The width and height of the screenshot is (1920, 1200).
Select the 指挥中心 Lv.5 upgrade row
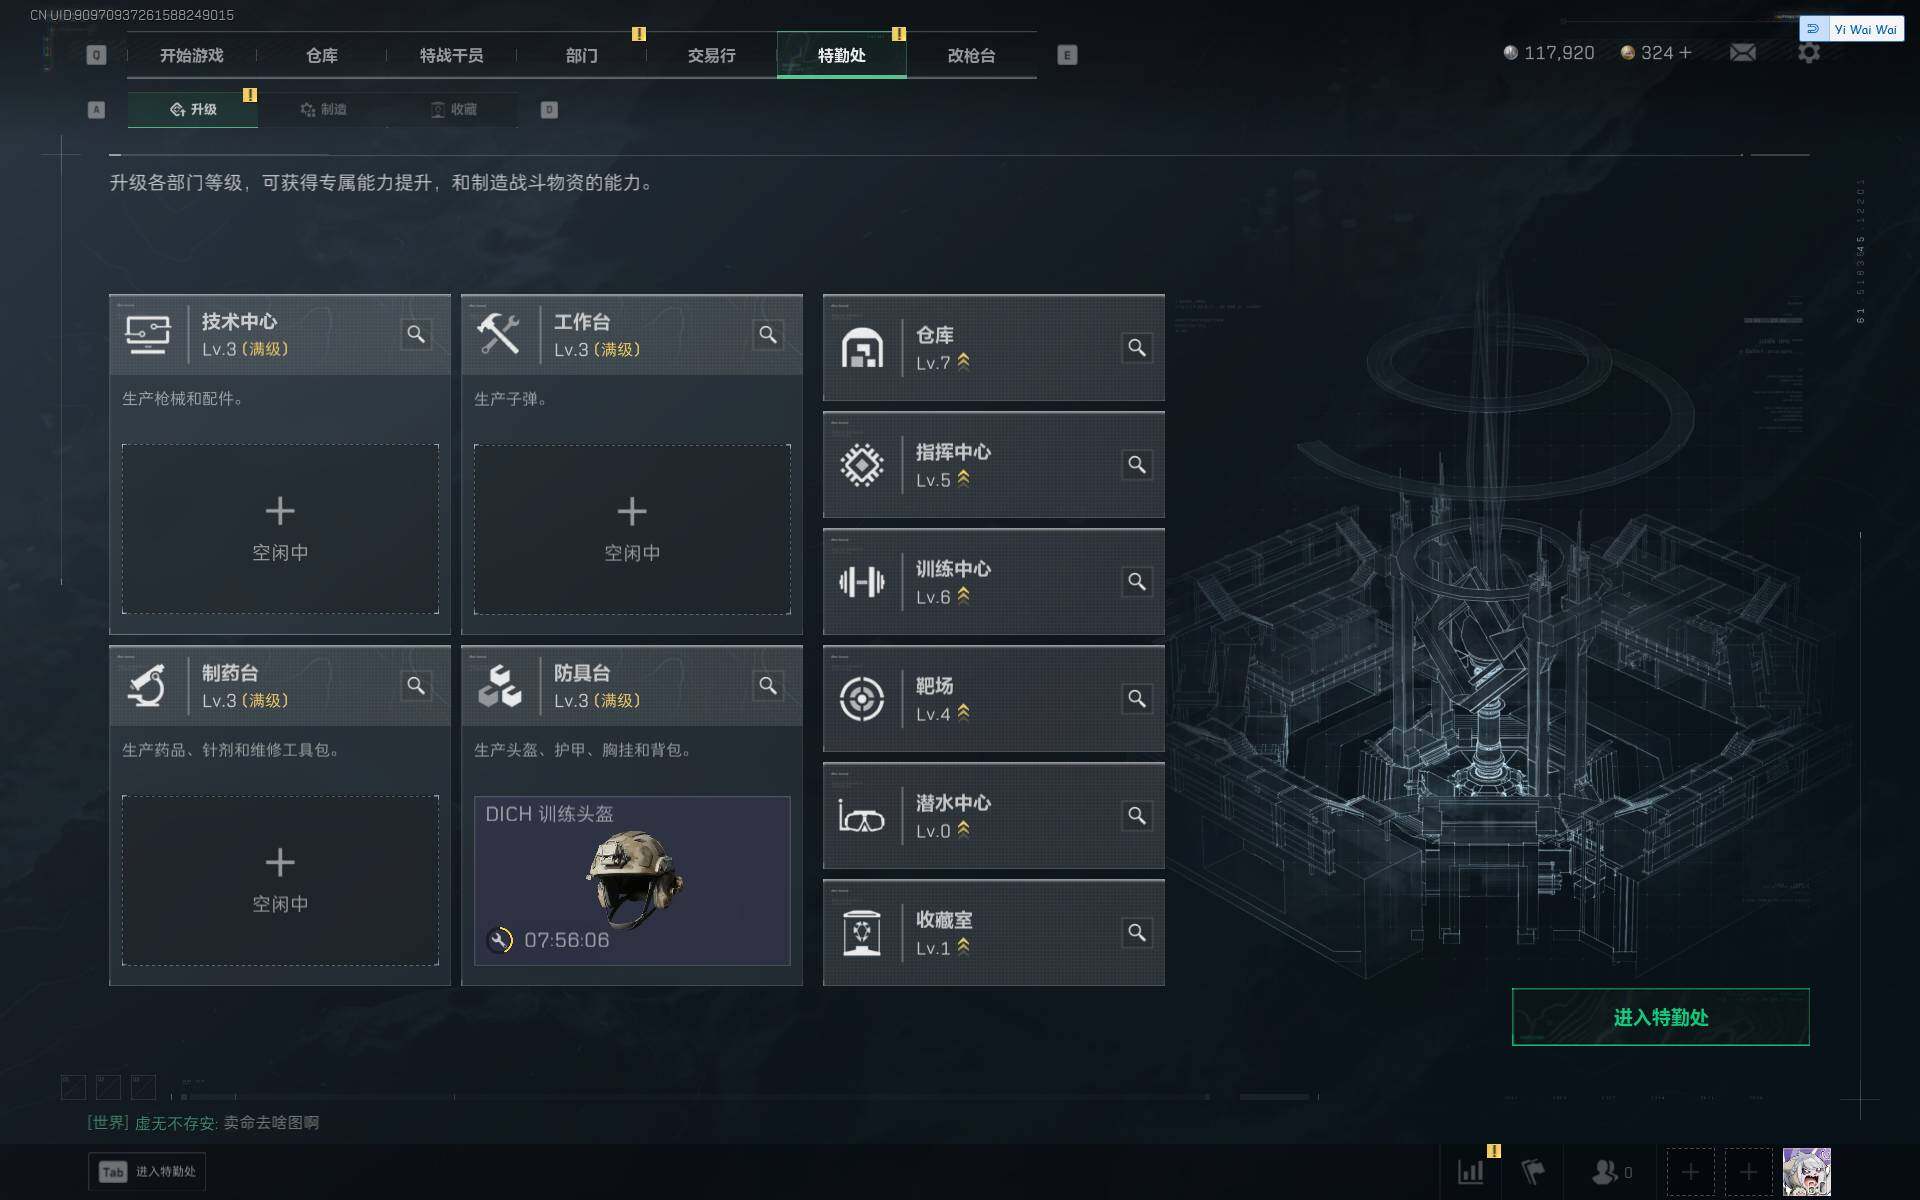pos(993,465)
